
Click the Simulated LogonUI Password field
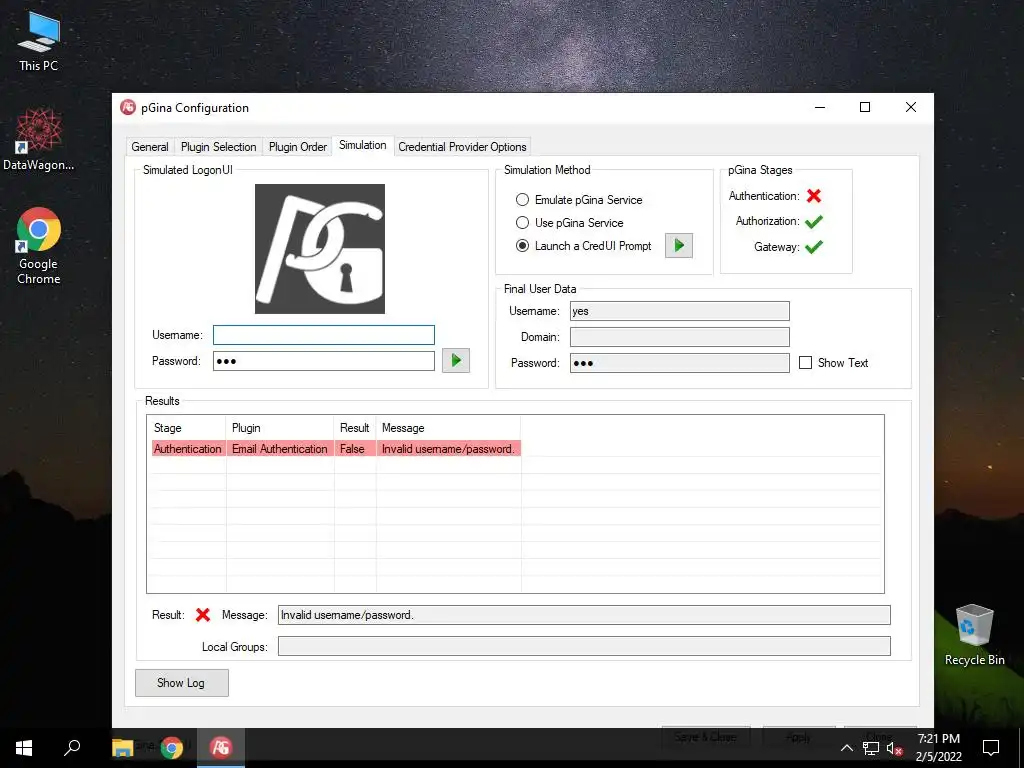click(324, 361)
